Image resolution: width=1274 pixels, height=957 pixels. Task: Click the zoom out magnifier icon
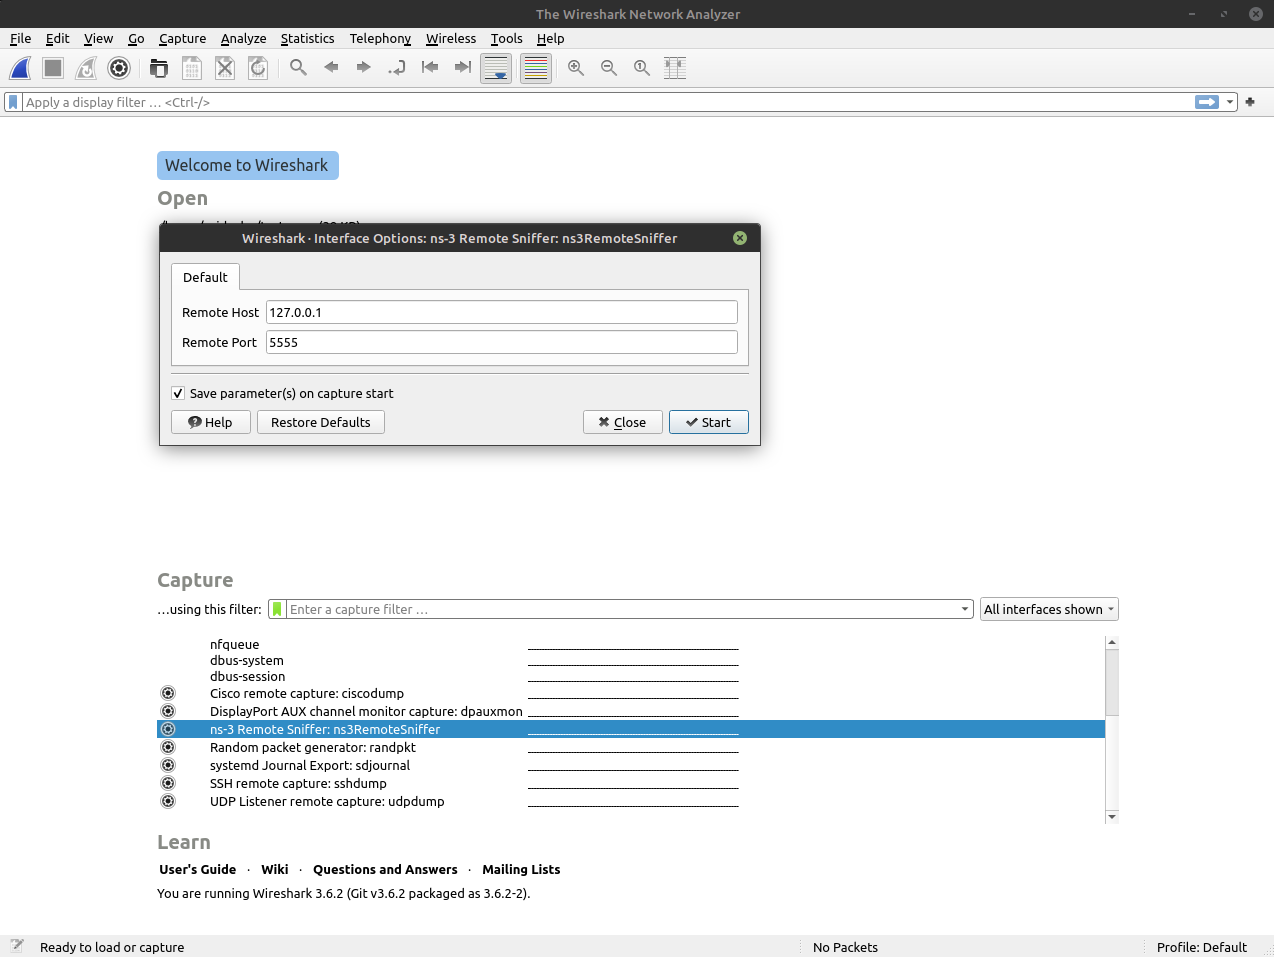(609, 68)
